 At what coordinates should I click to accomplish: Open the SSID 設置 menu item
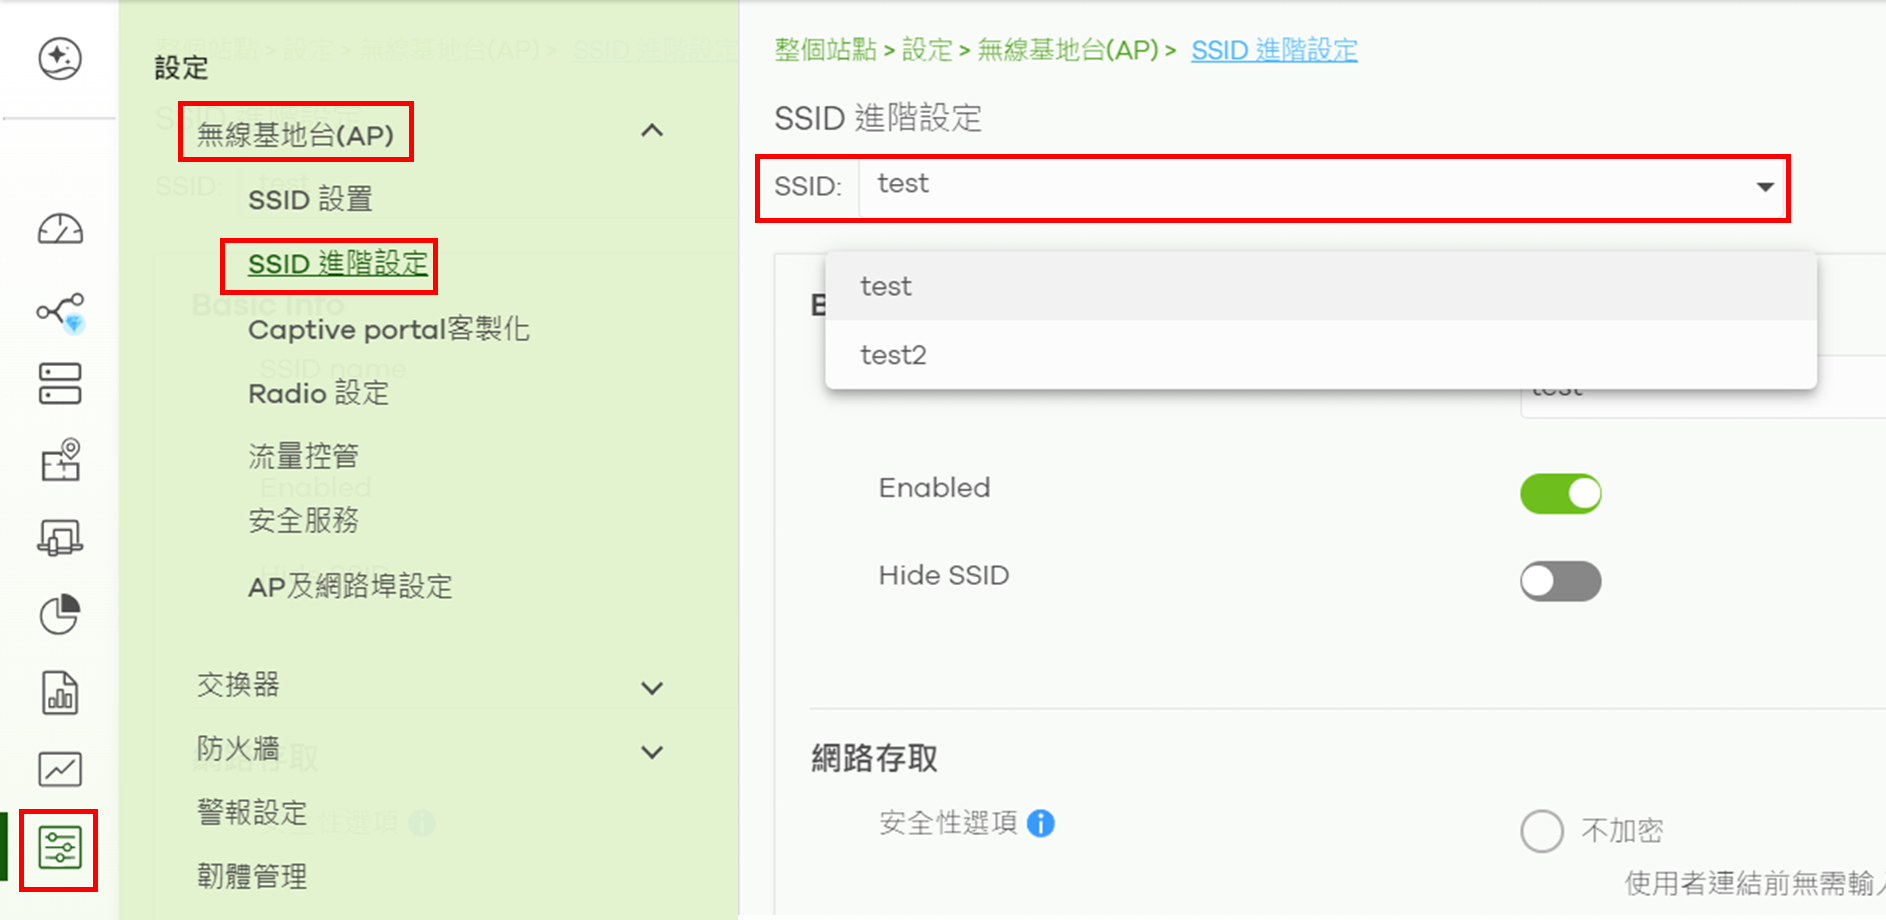click(x=310, y=199)
